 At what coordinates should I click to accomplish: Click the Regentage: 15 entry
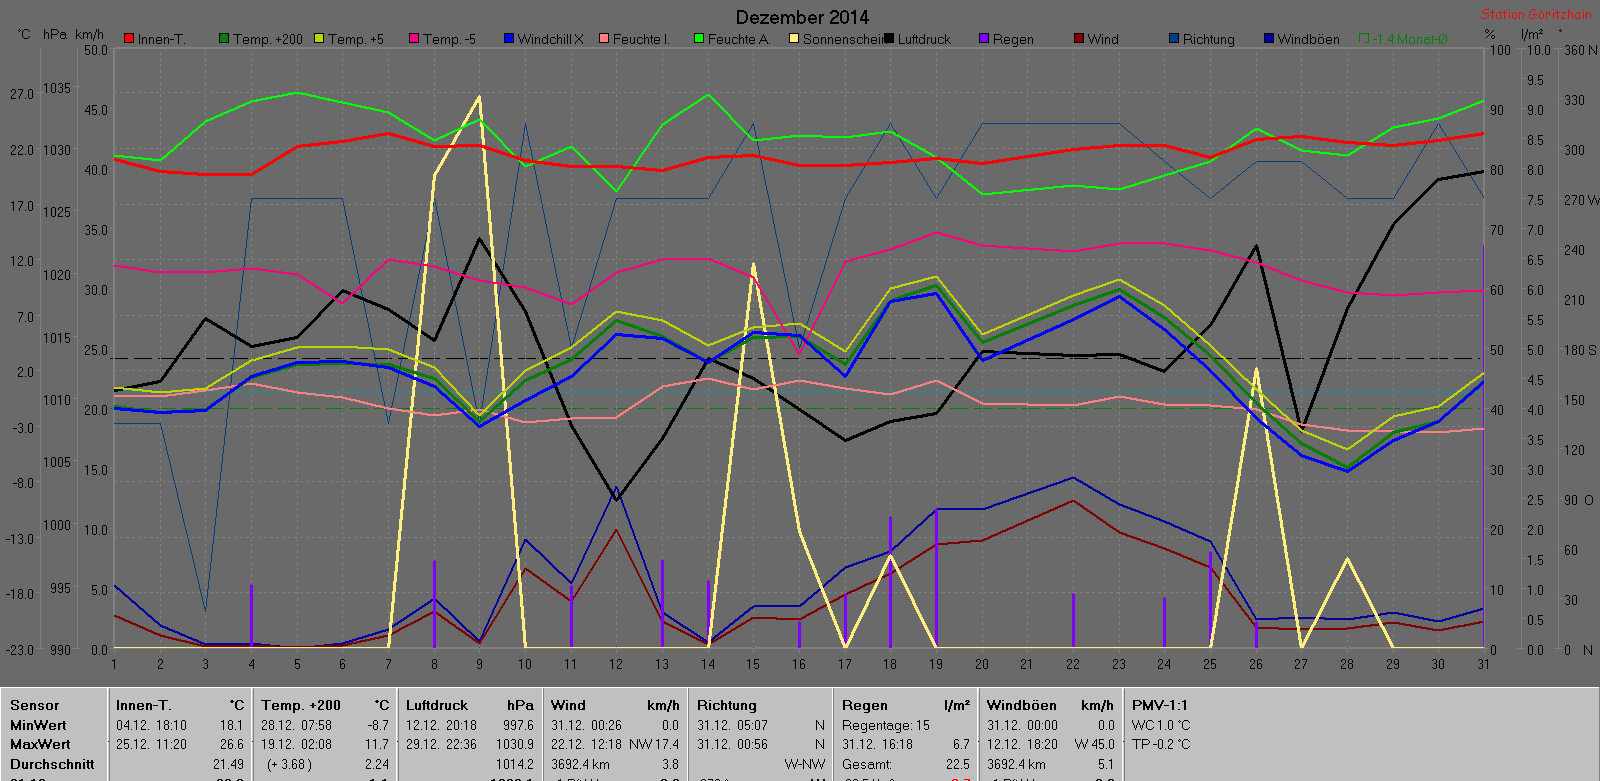click(x=886, y=725)
